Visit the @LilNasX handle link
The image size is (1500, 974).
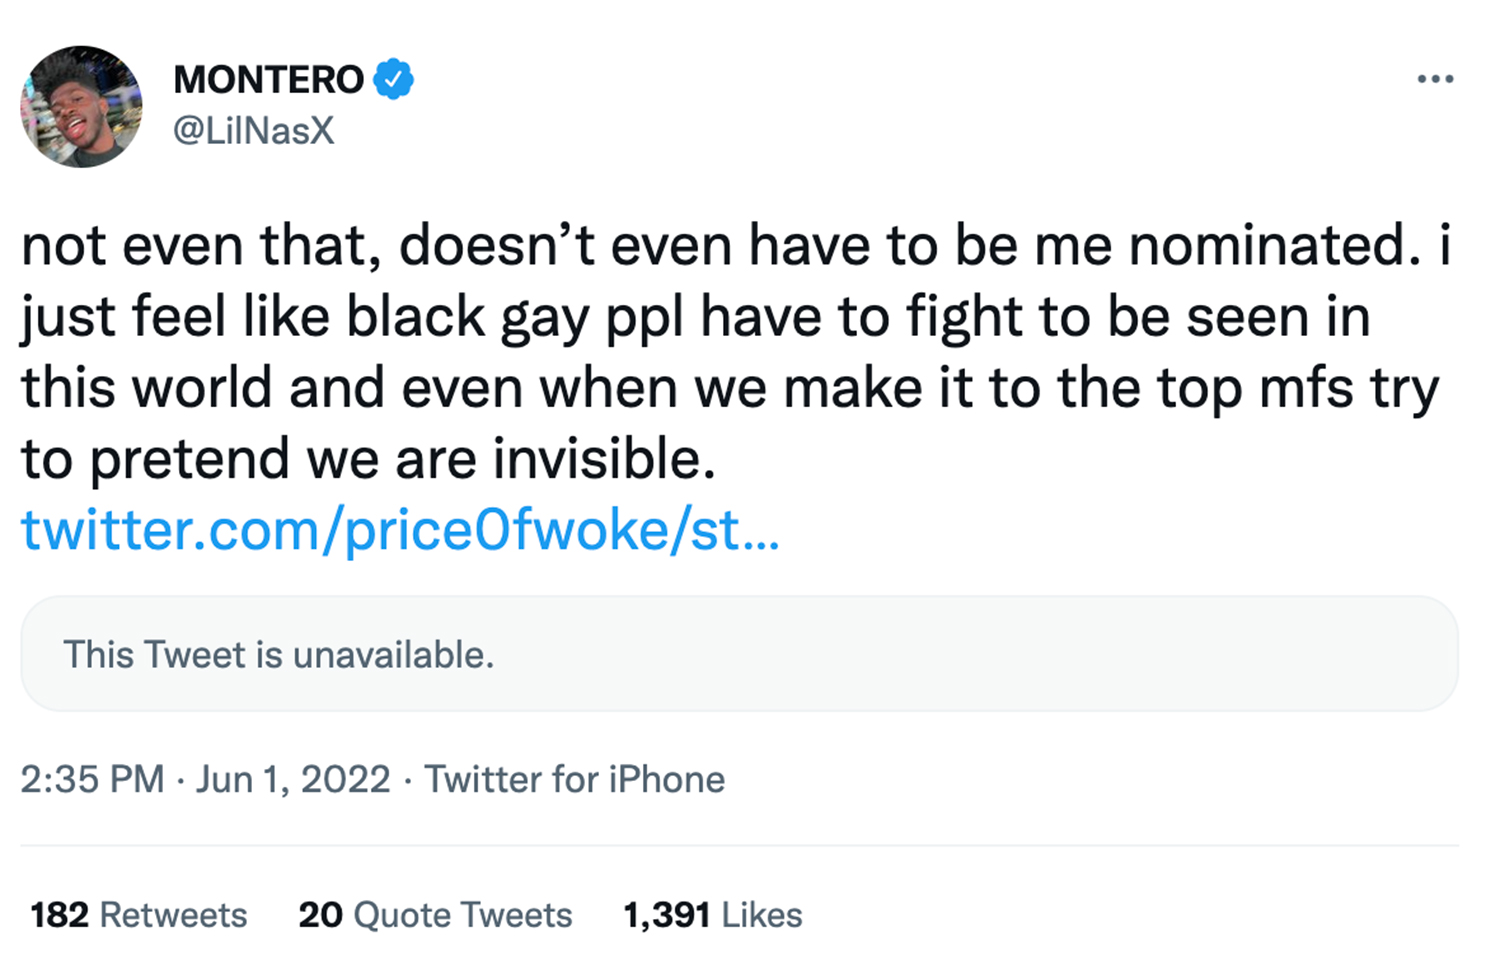pyautogui.click(x=254, y=131)
